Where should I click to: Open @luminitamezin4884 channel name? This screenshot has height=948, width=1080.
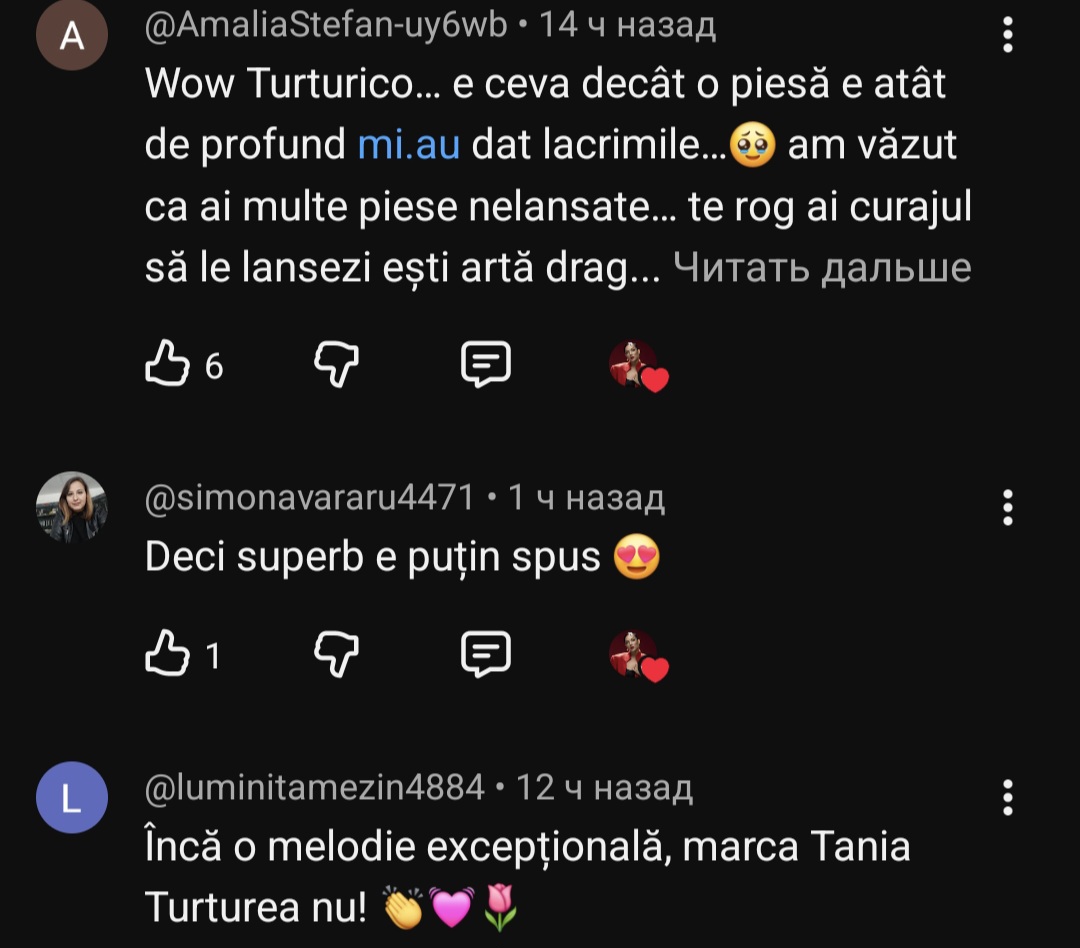tap(315, 788)
